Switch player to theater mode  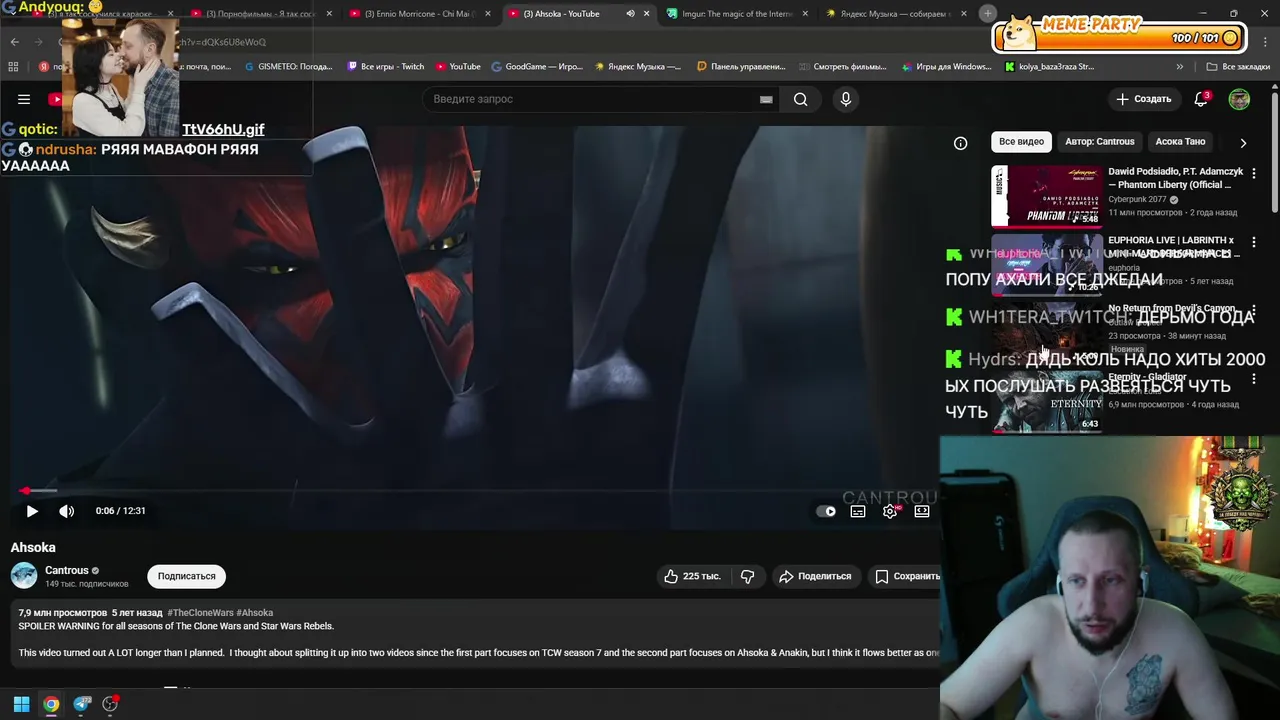point(922,511)
